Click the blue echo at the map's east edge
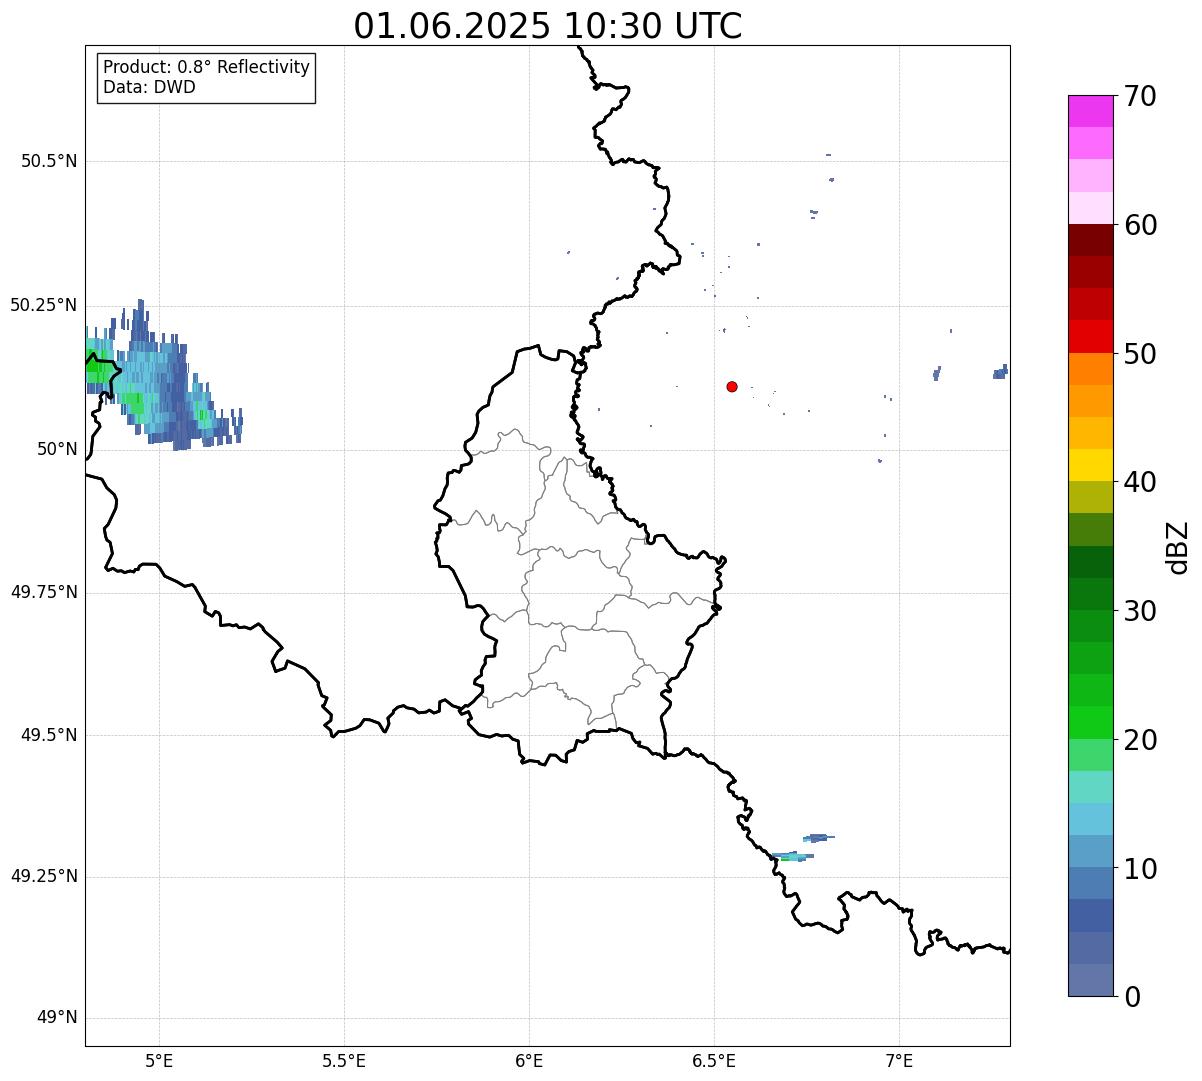The height and width of the screenshot is (1081, 1202). [x=1000, y=372]
